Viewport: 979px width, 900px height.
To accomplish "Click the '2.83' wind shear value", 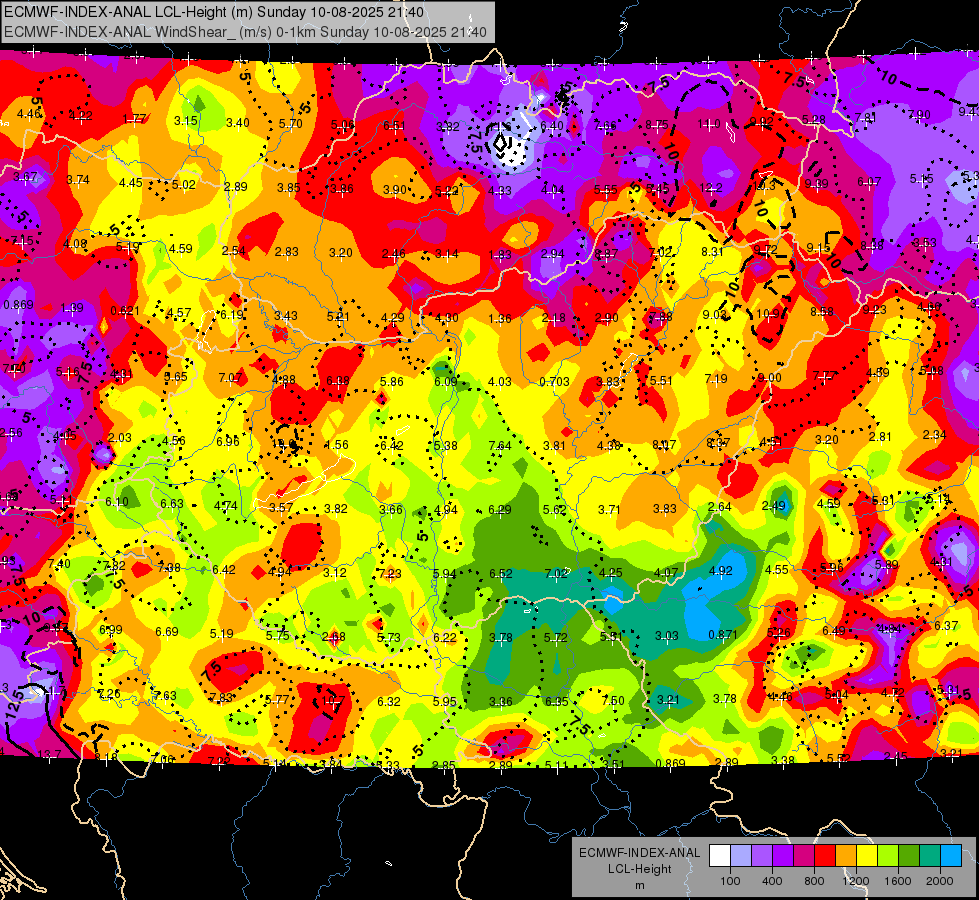I will tap(287, 252).
